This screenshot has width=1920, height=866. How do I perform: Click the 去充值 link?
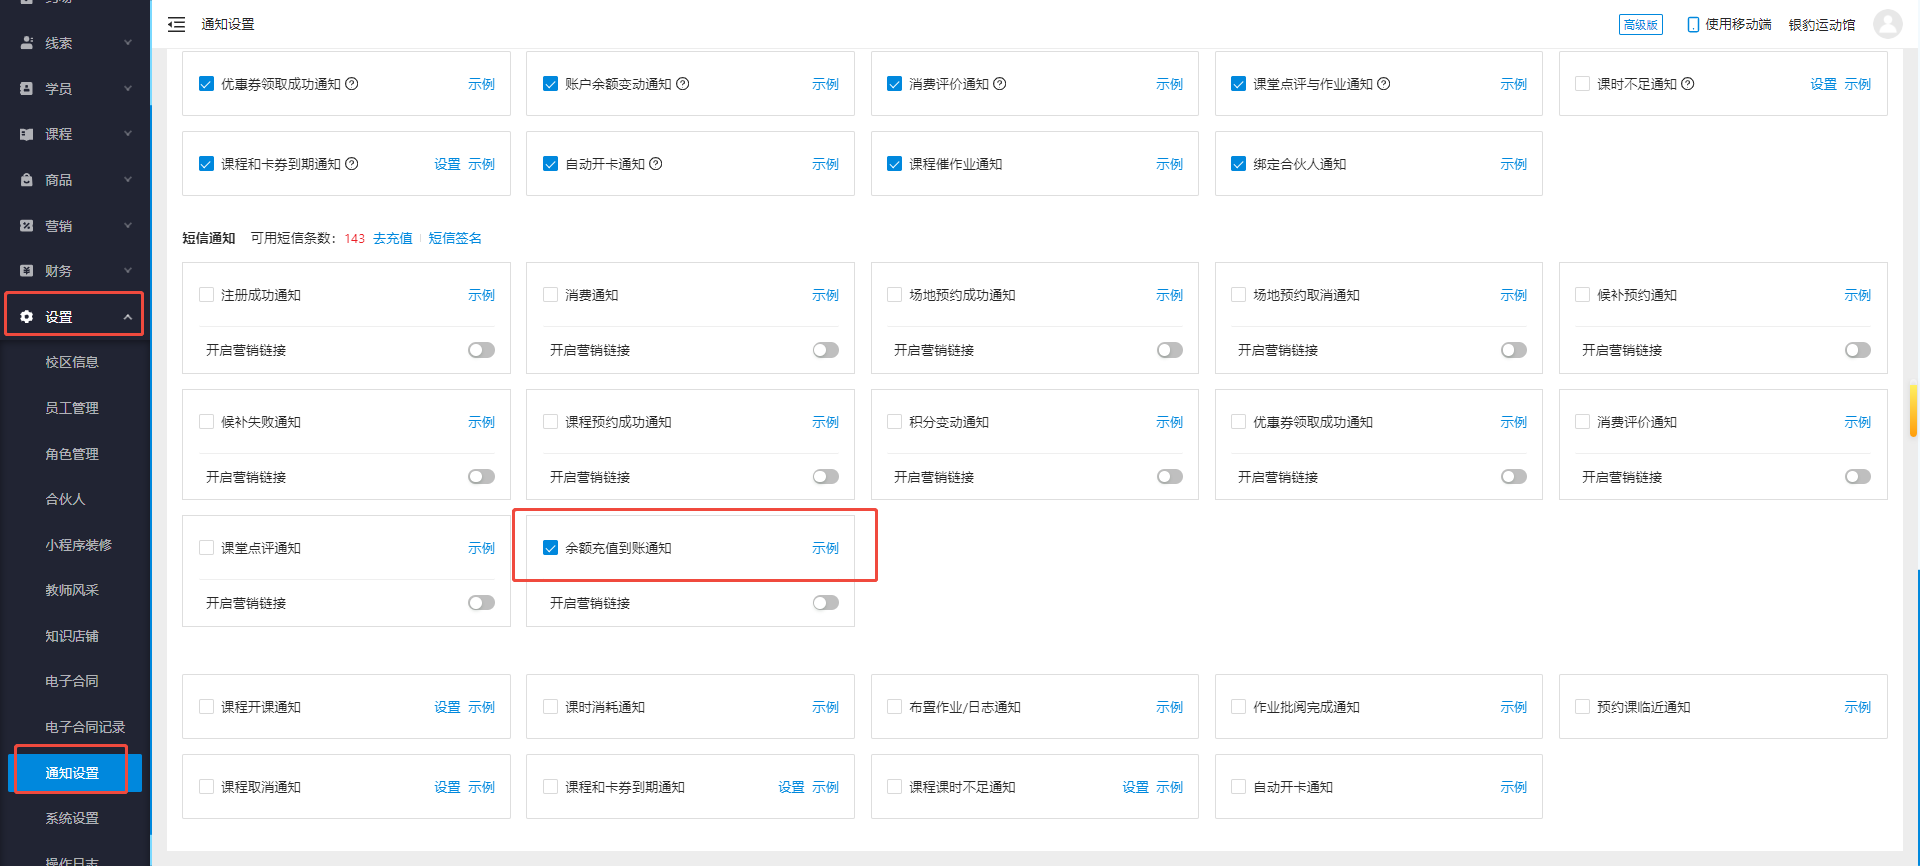coord(392,238)
